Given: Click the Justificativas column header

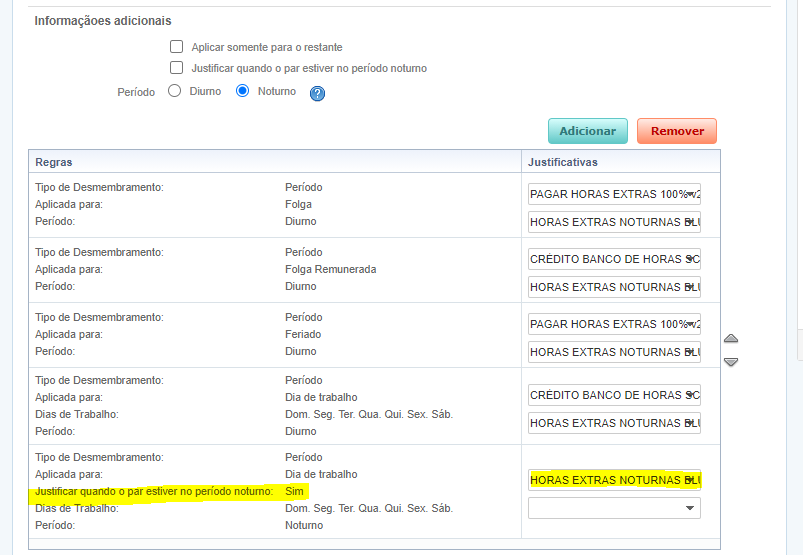Looking at the screenshot, I should (x=562, y=162).
